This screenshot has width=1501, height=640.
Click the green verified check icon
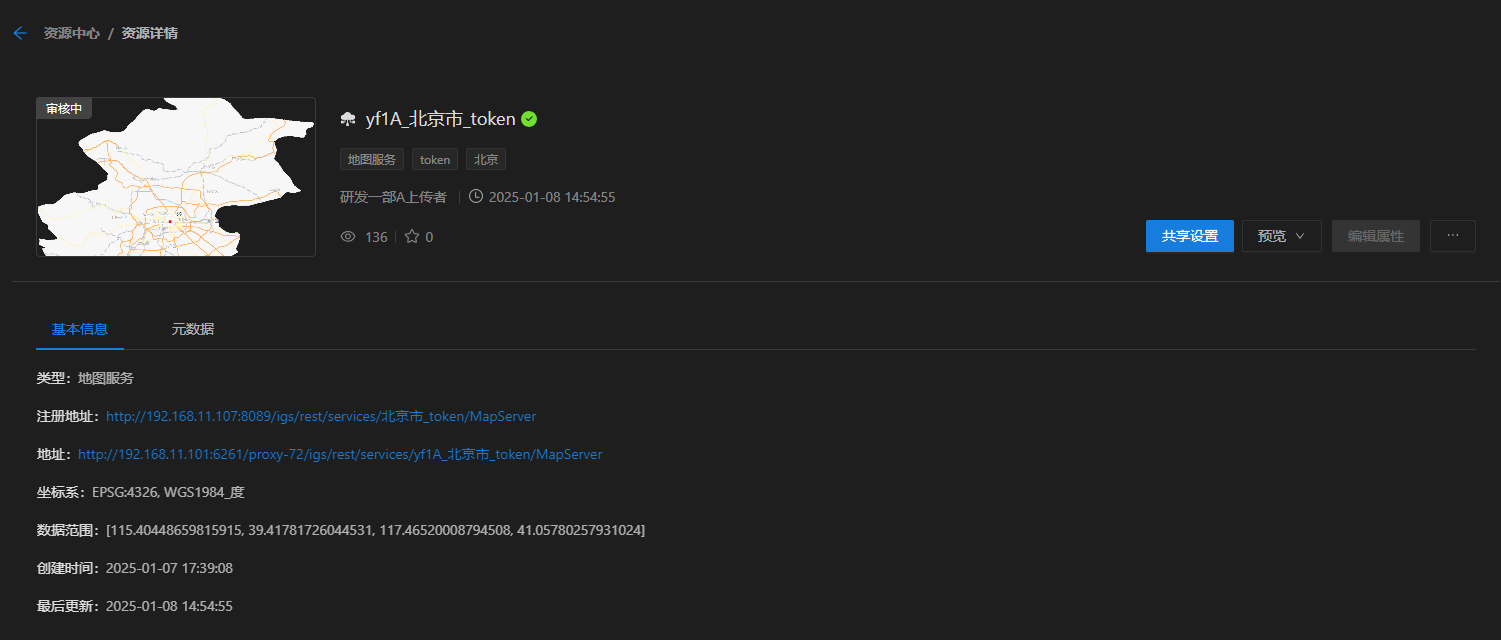tap(529, 119)
